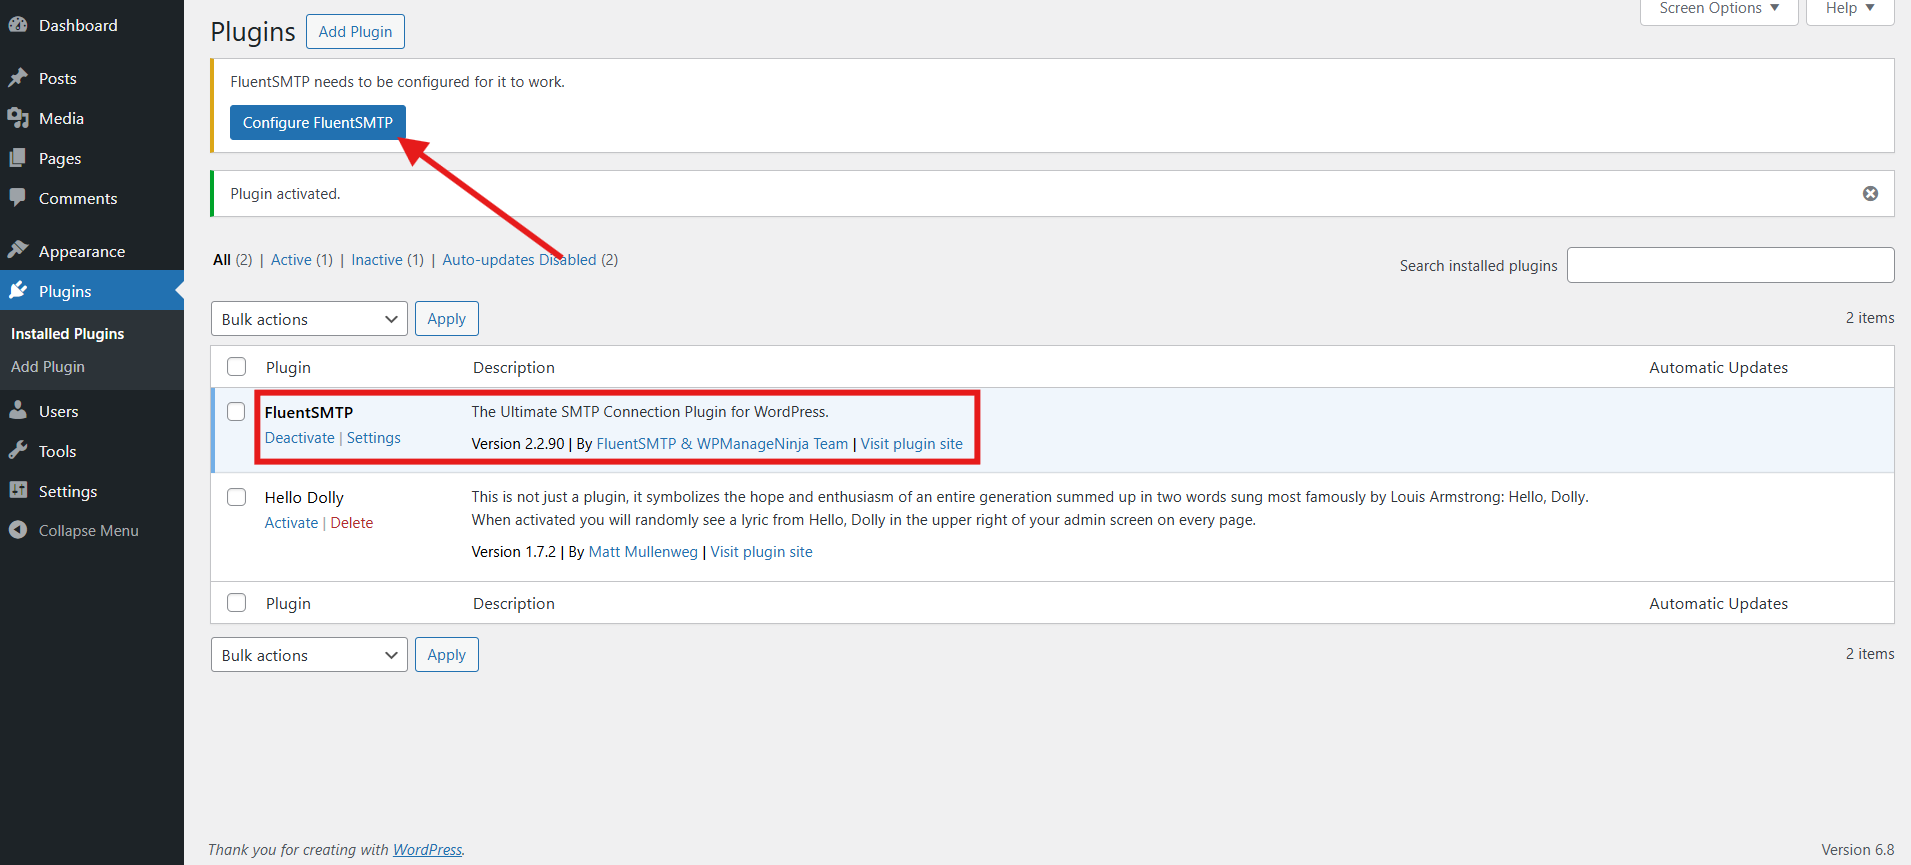
Task: Open the bottom Bulk actions dropdown
Action: coord(309,655)
